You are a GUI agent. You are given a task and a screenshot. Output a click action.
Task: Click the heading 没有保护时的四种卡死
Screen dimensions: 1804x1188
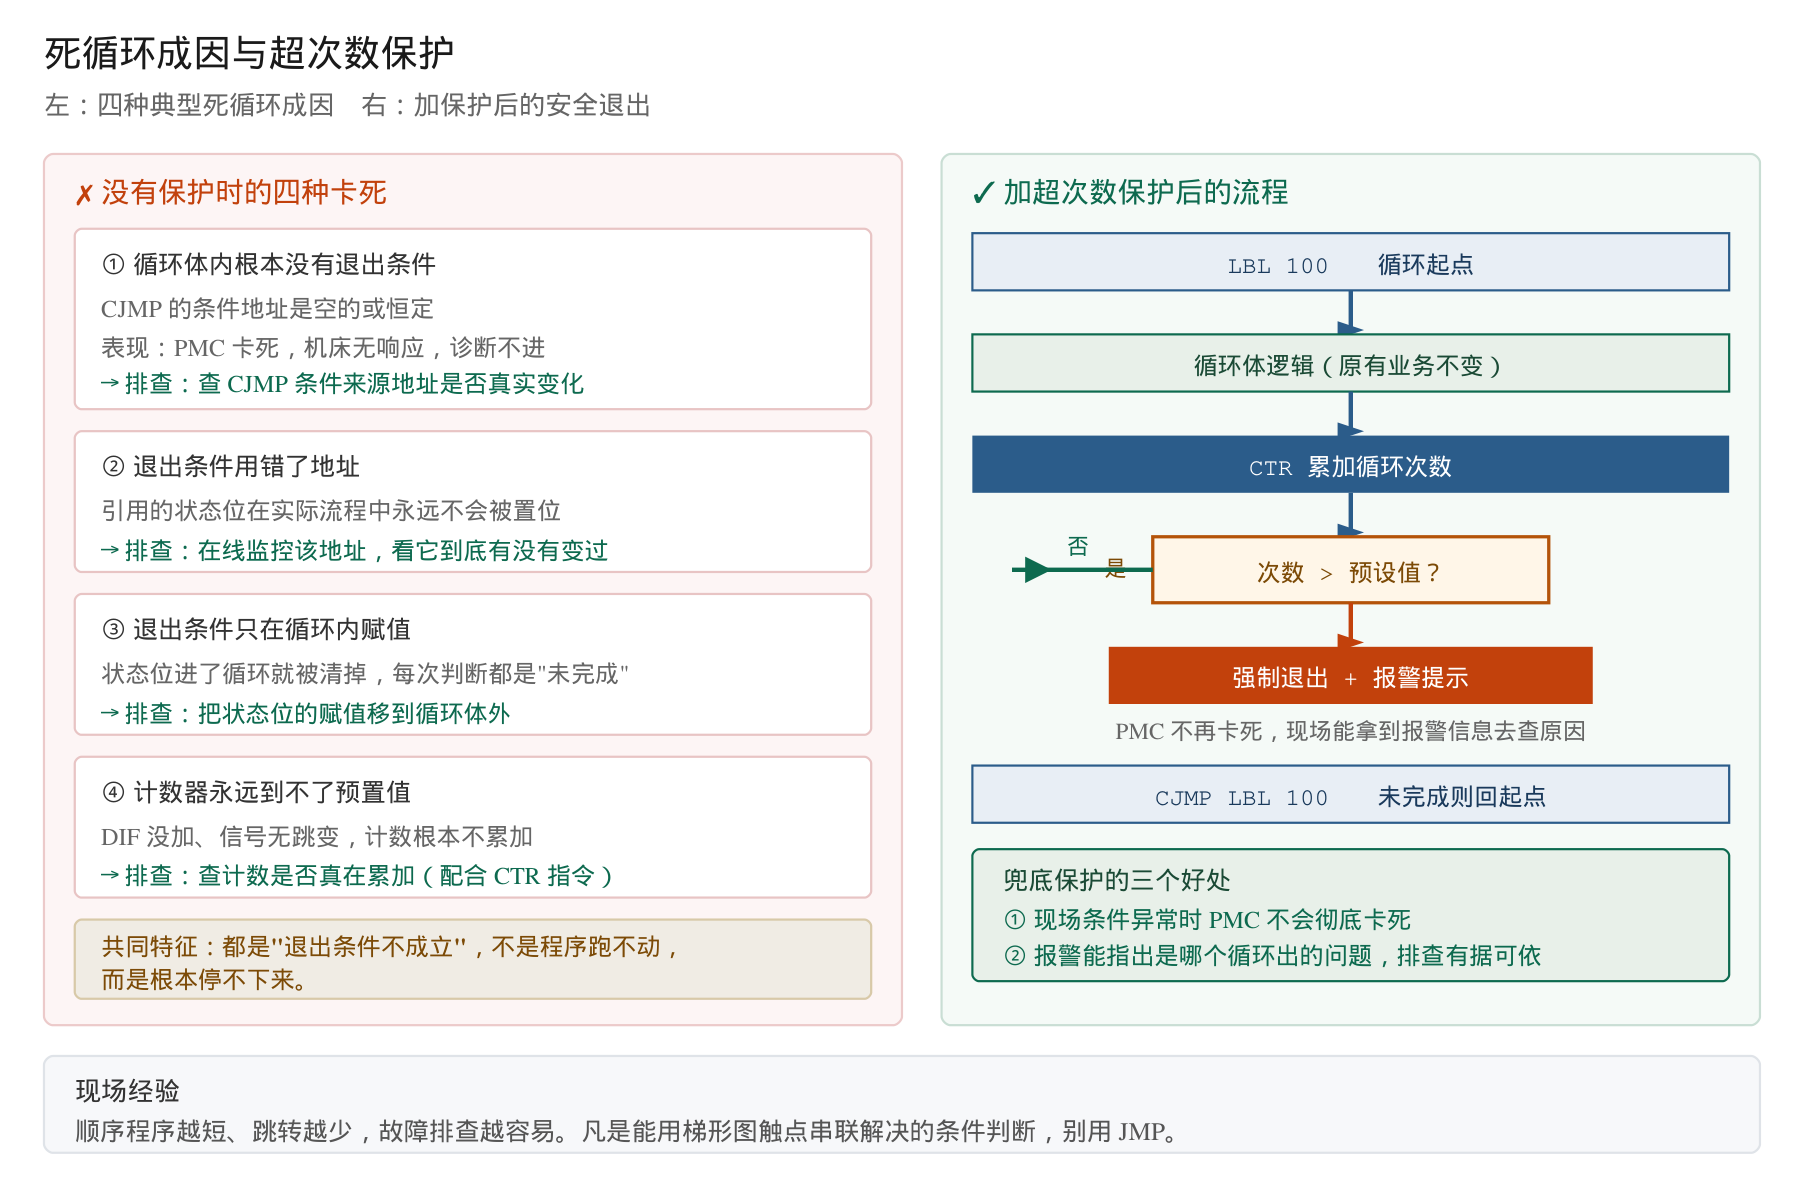(244, 192)
